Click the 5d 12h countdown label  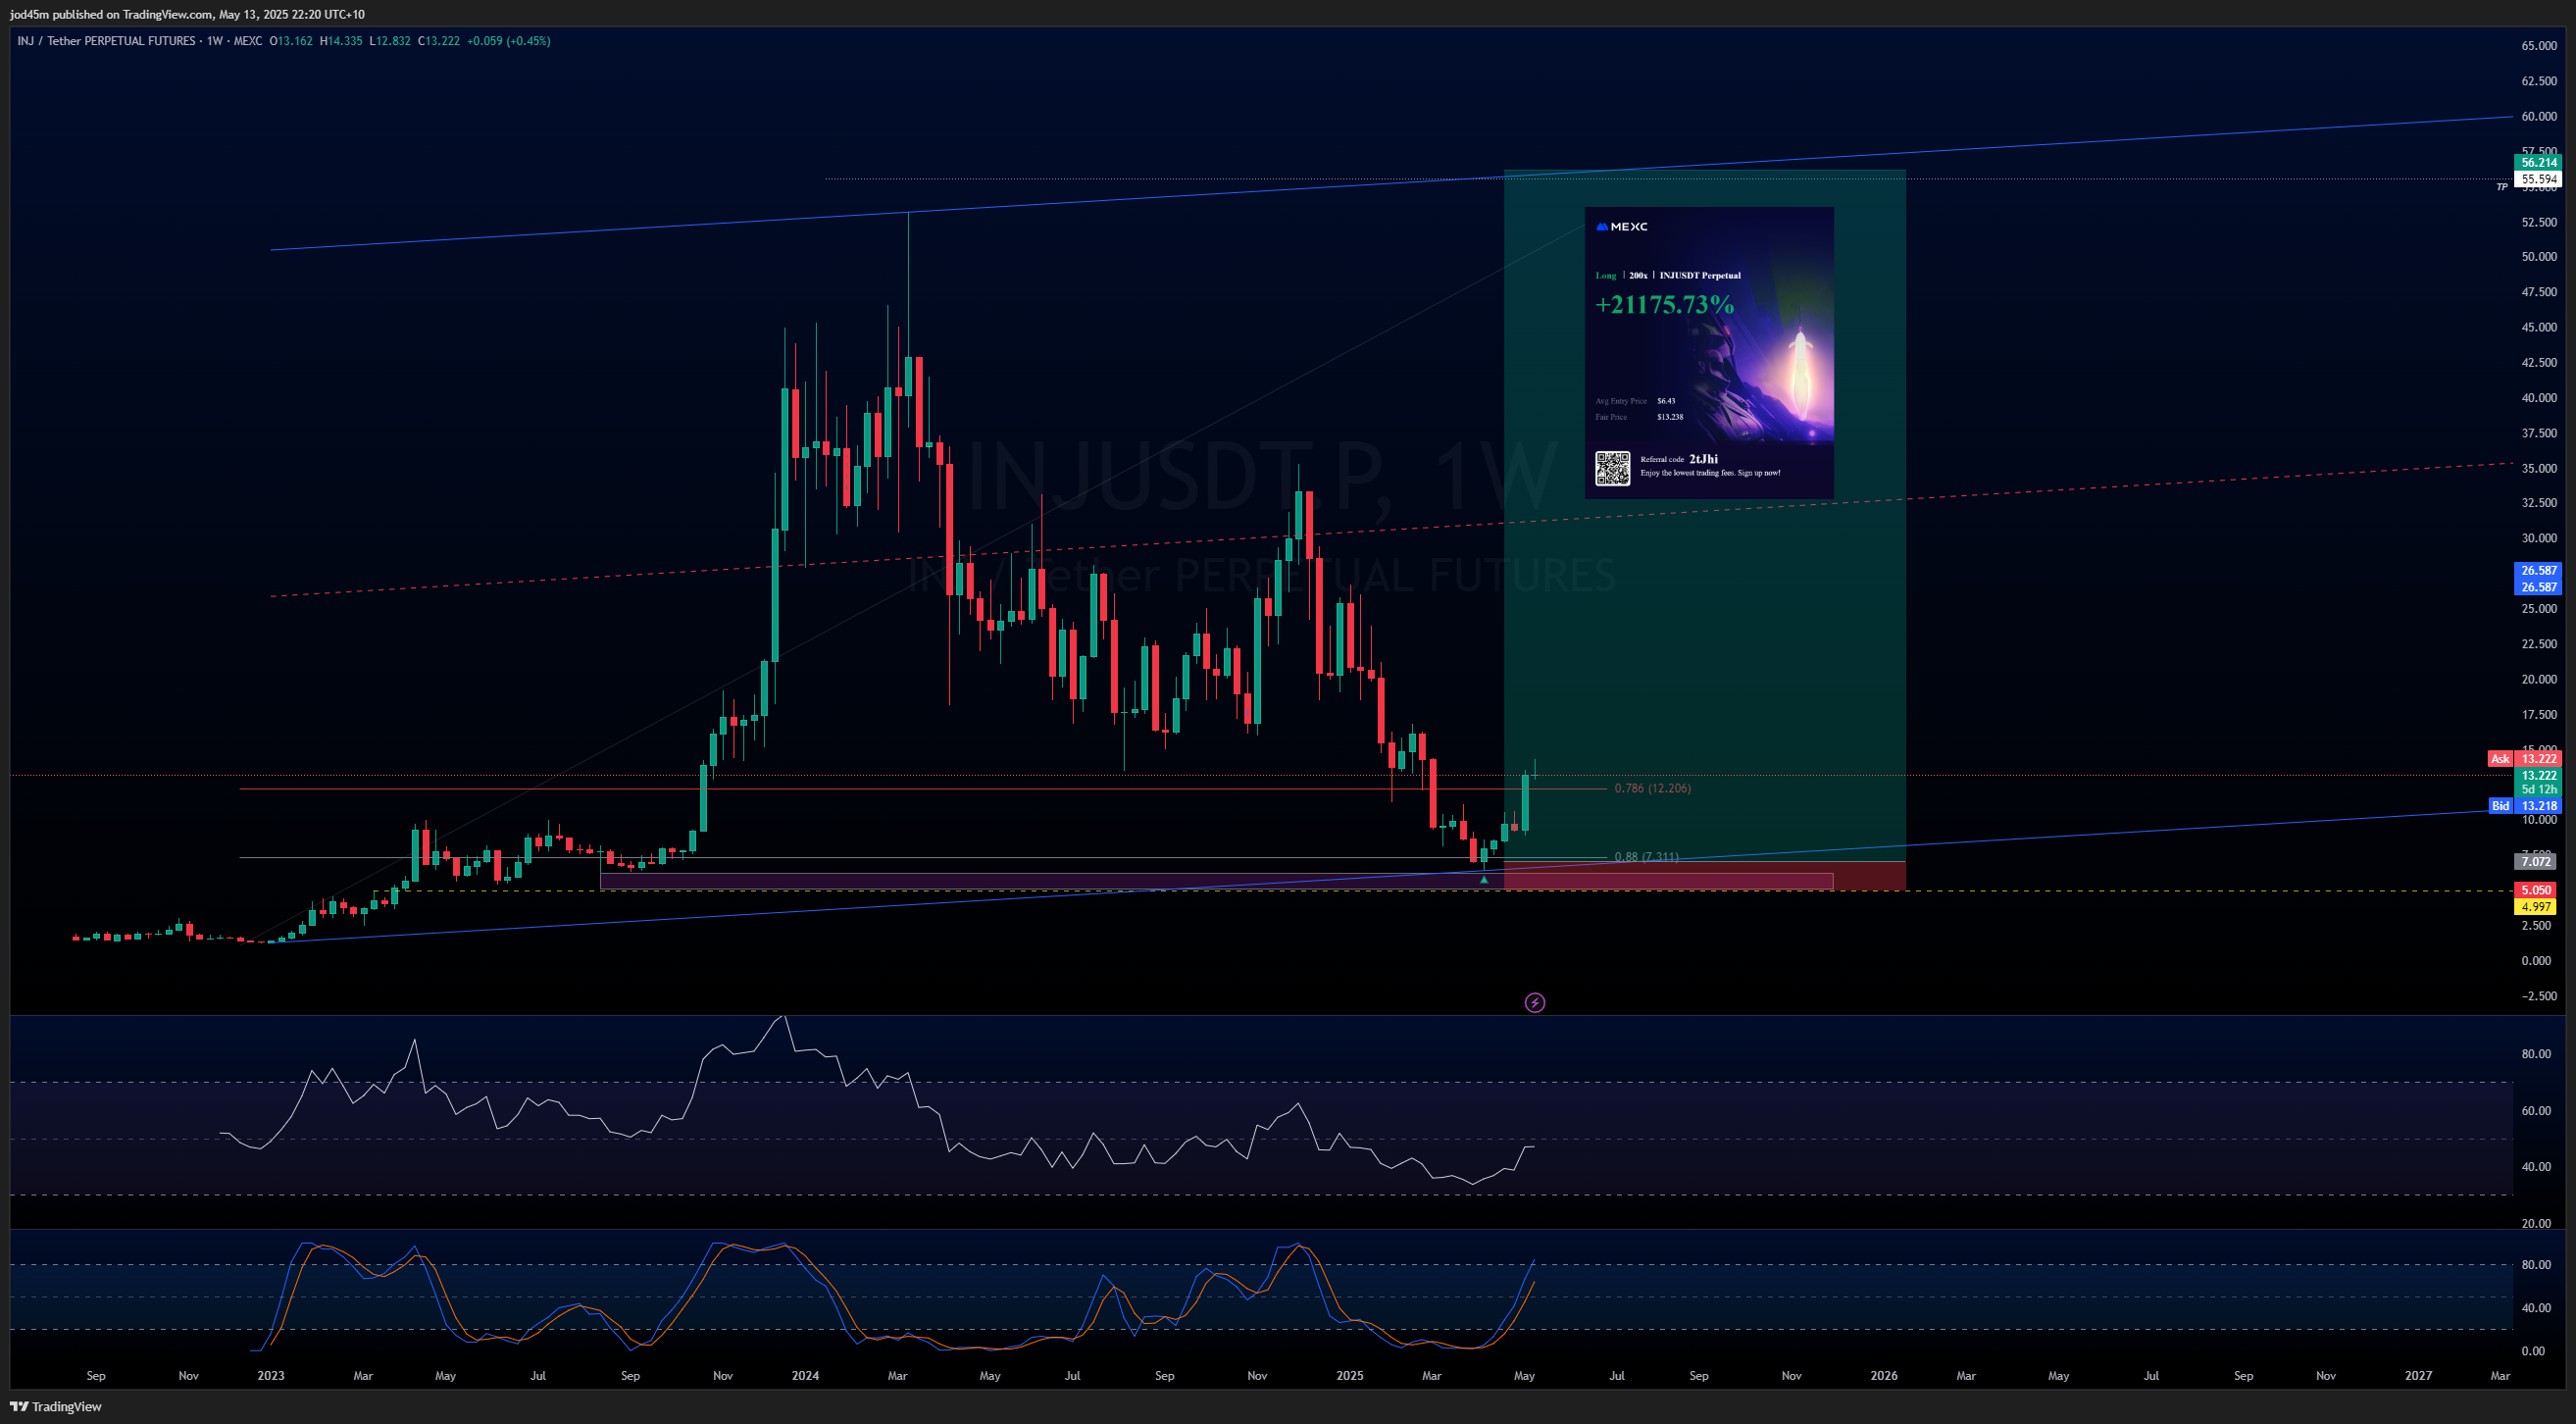click(2538, 790)
